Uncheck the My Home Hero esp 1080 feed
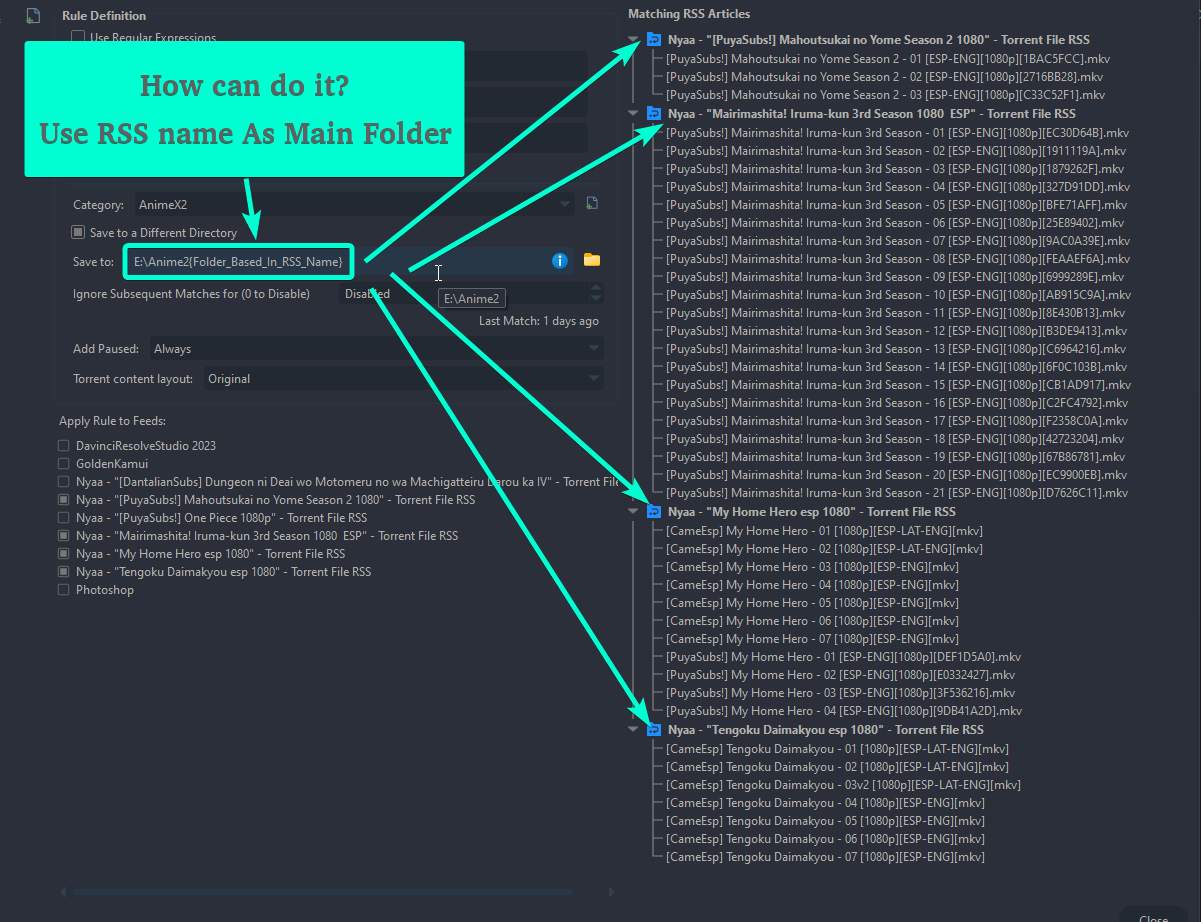 click(x=64, y=554)
